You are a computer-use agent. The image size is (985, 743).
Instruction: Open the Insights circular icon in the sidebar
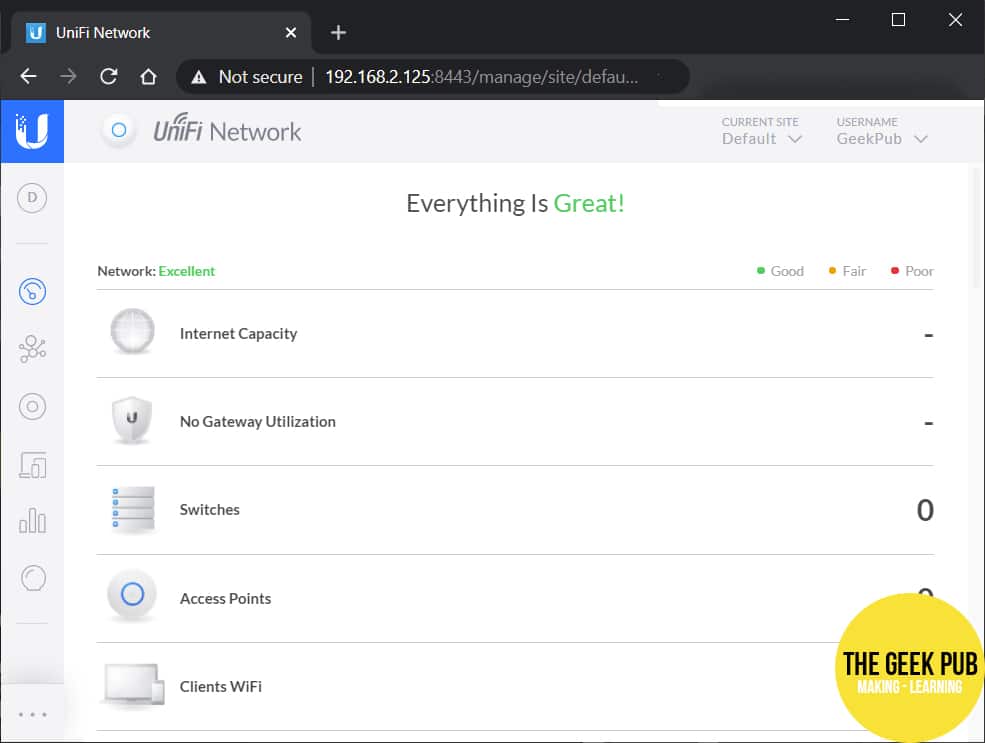[x=33, y=578]
